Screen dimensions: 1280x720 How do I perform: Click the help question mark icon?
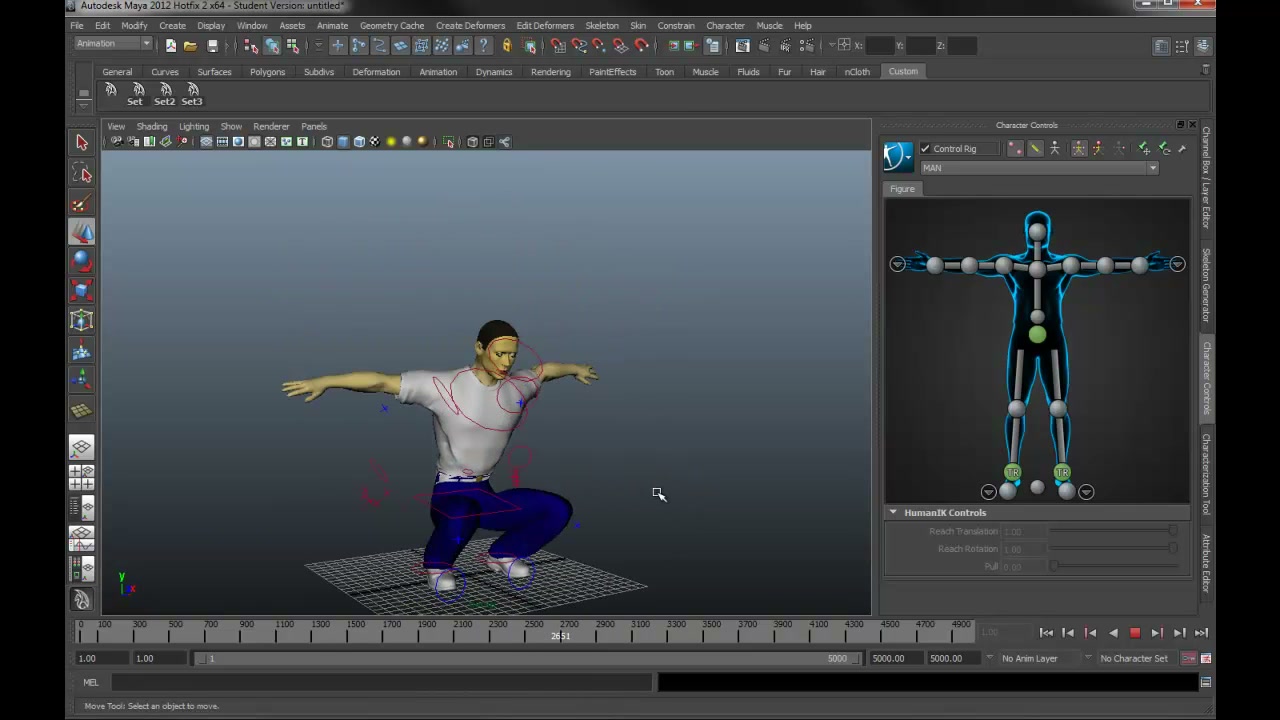click(x=484, y=45)
